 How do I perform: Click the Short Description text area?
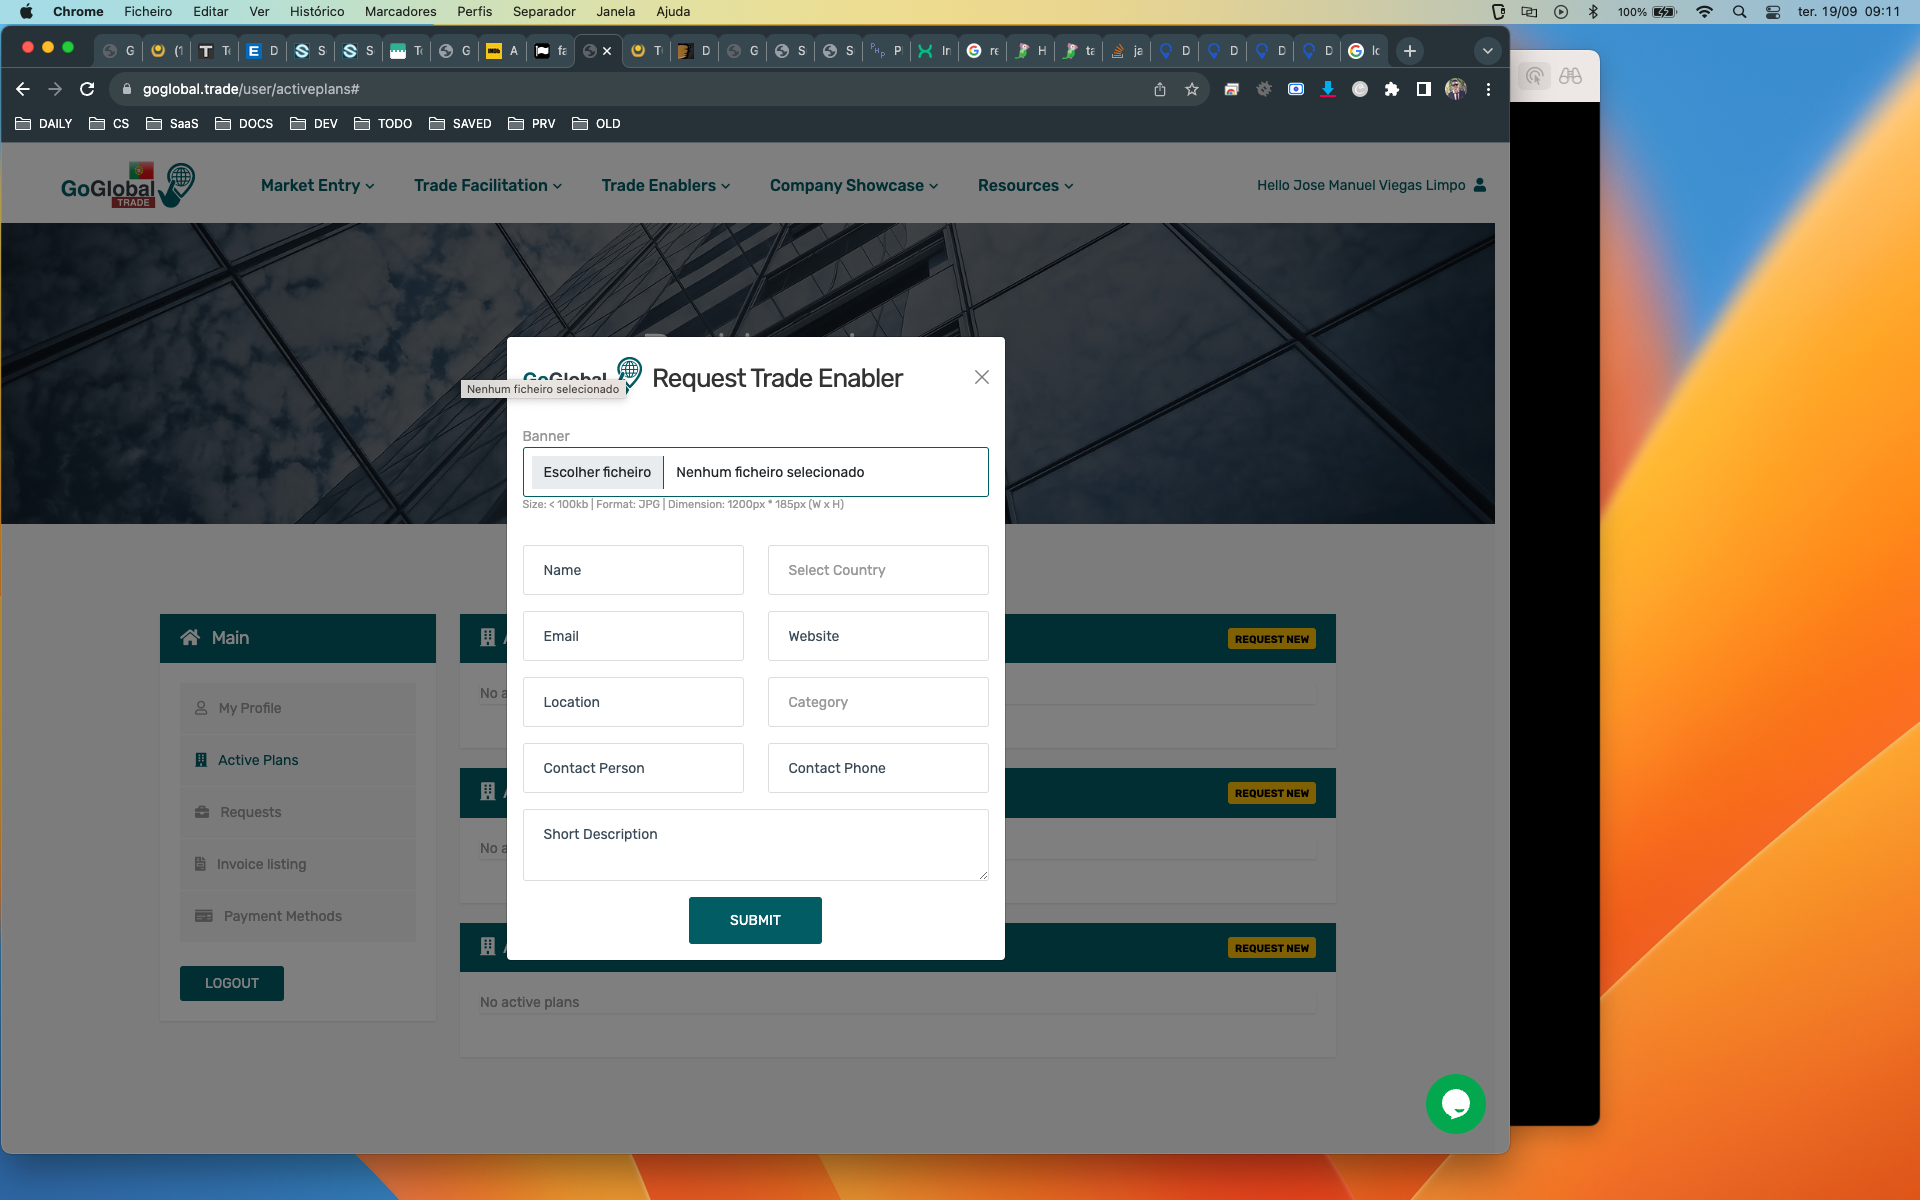[755, 845]
